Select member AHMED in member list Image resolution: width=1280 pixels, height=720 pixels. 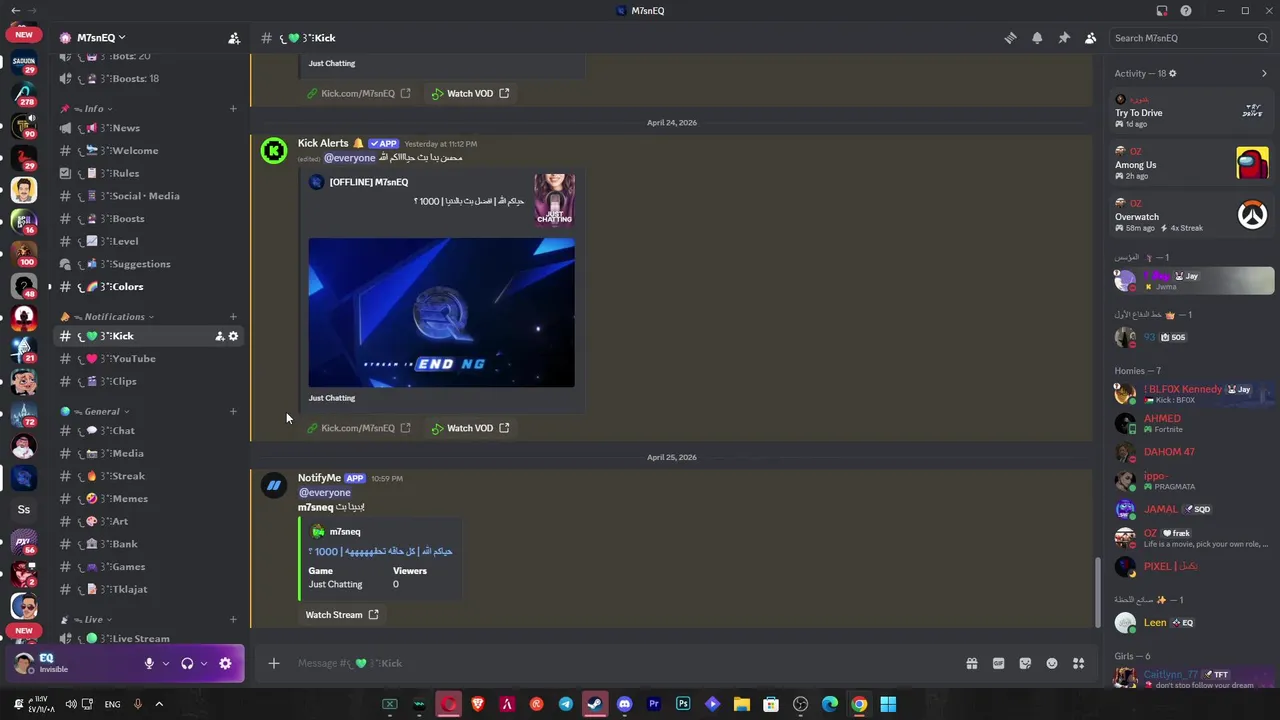pos(1192,423)
